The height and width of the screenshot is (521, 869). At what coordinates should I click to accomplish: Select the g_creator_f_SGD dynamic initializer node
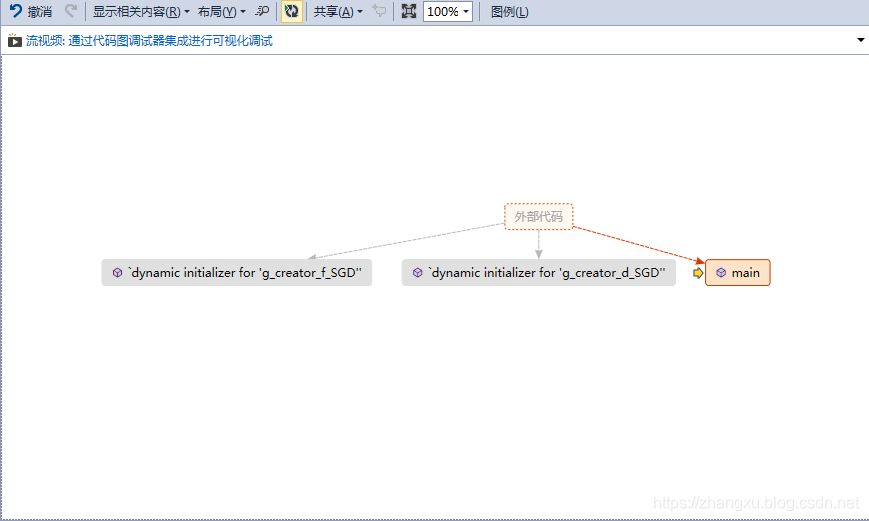237,273
